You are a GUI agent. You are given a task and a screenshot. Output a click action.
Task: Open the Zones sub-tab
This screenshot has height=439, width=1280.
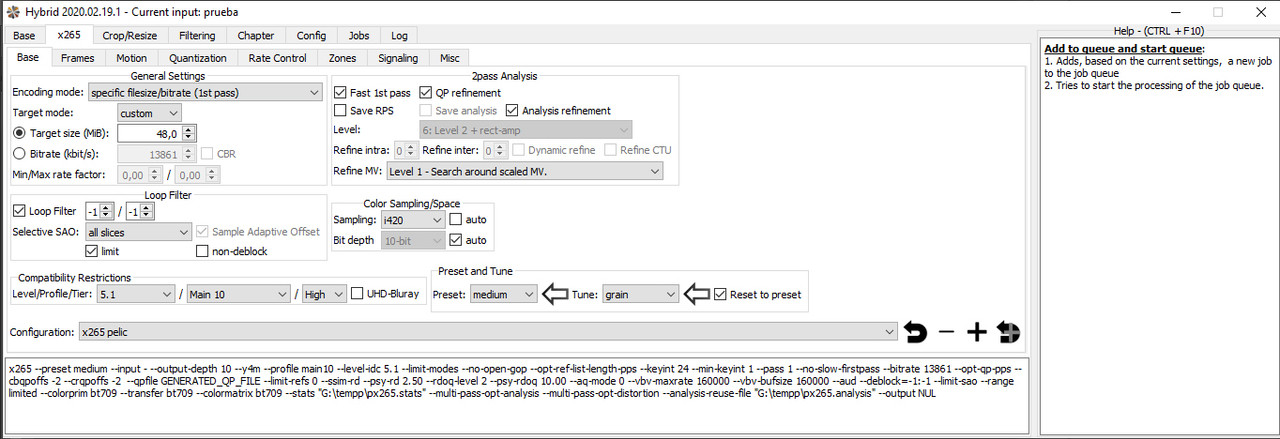[x=342, y=58]
